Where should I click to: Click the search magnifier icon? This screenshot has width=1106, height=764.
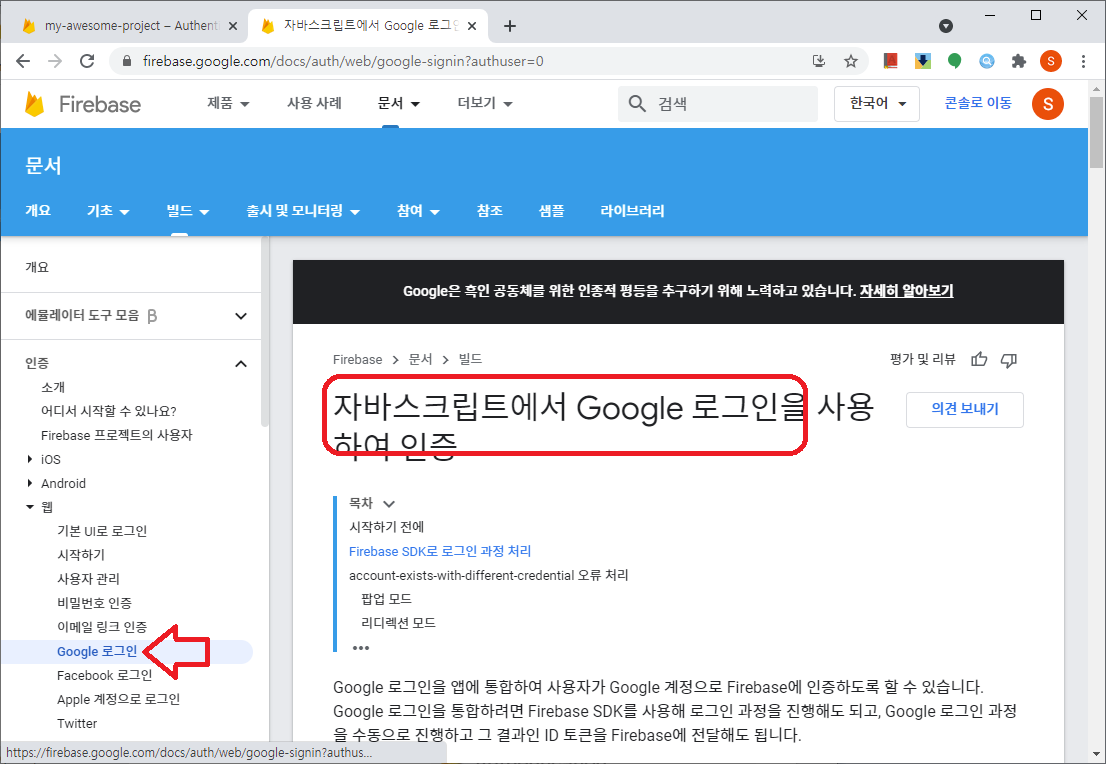click(637, 104)
